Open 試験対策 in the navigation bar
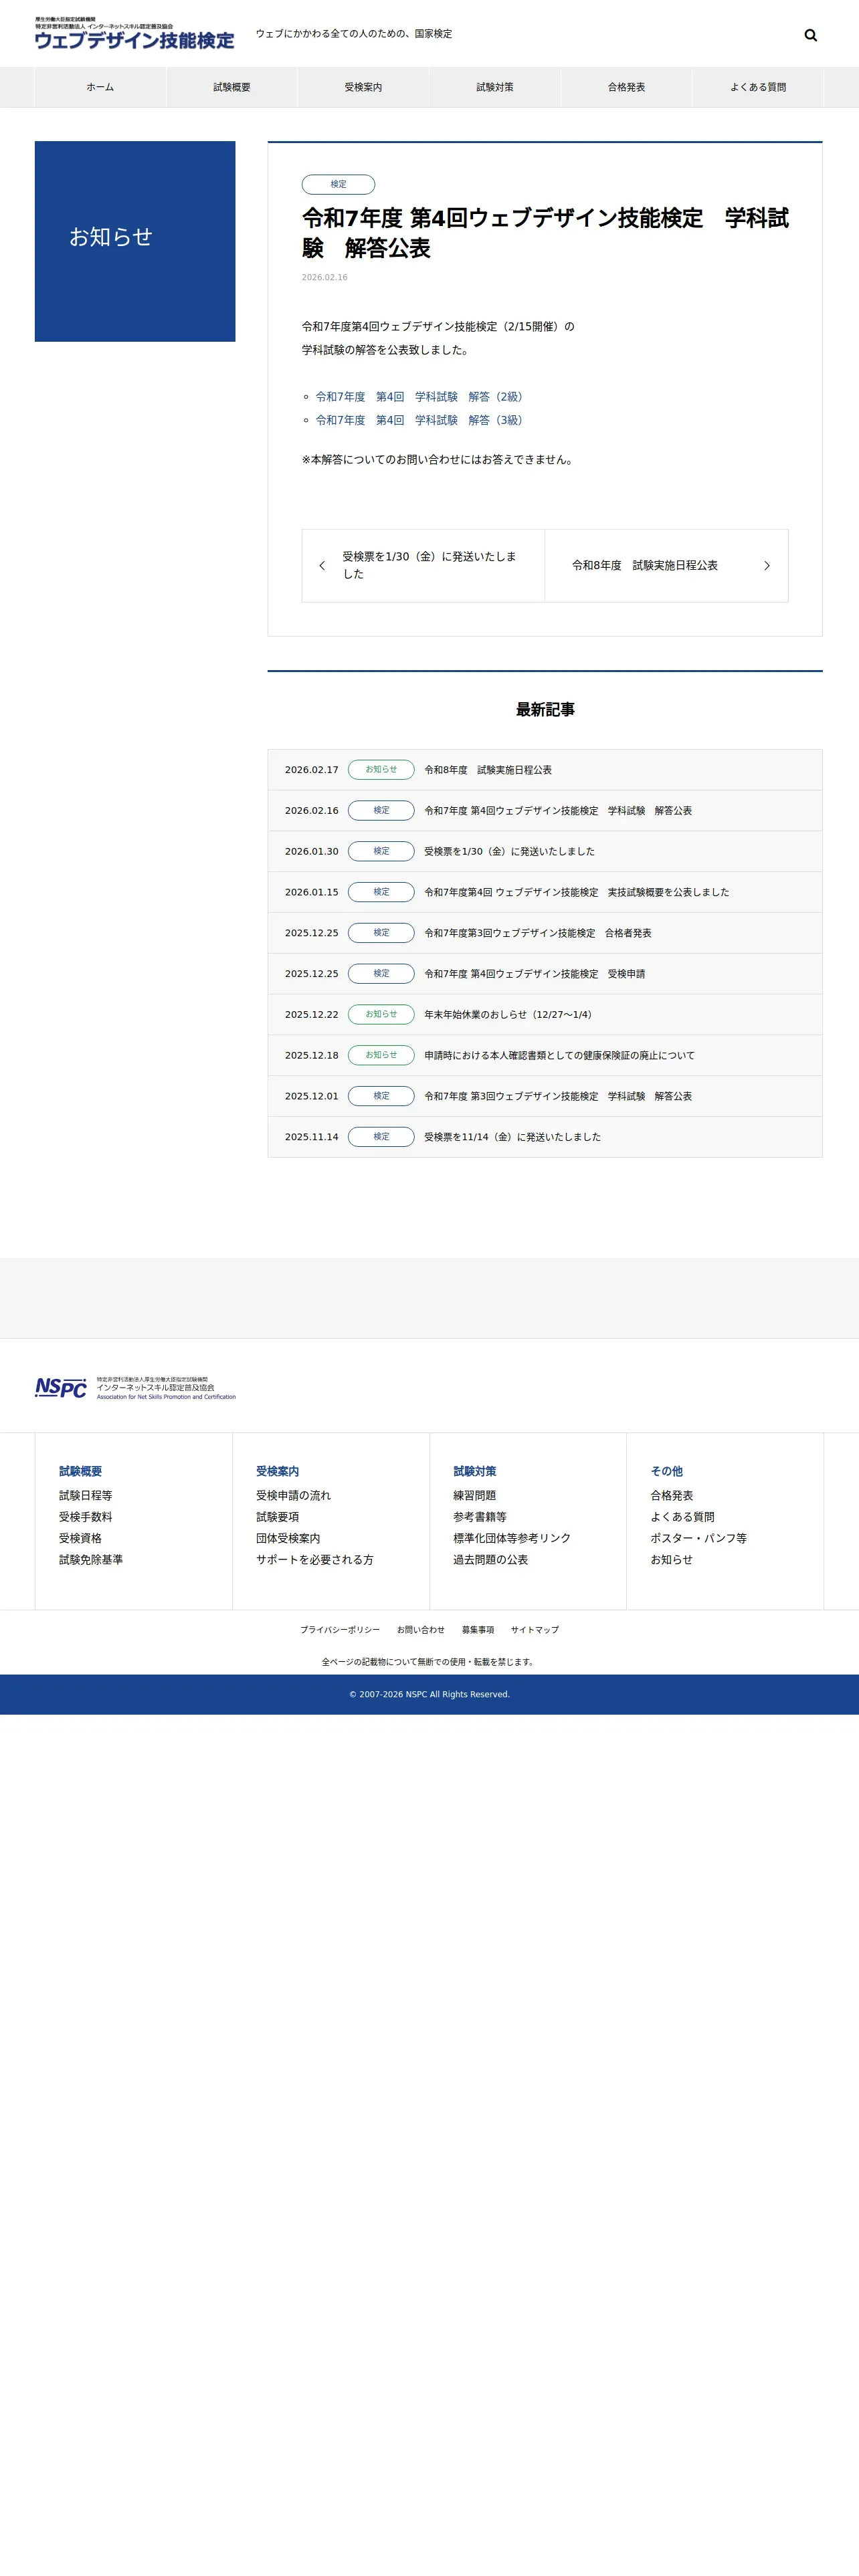Viewport: 859px width, 2576px height. [x=495, y=87]
